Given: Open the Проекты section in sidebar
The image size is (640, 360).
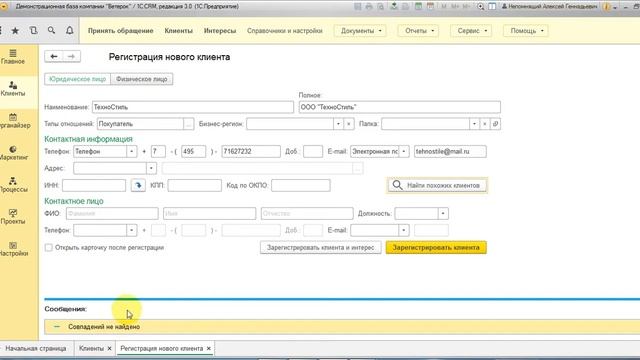Looking at the screenshot, I should [x=13, y=217].
